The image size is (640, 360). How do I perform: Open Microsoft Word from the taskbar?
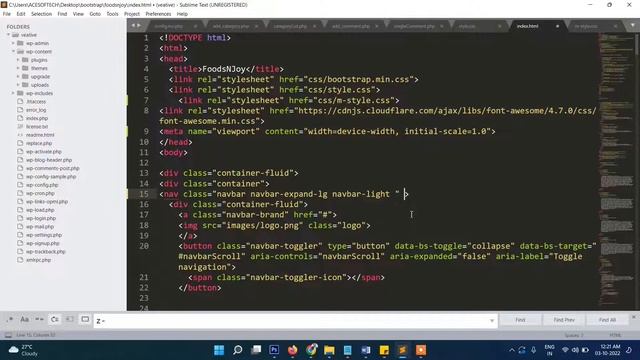coord(366,350)
